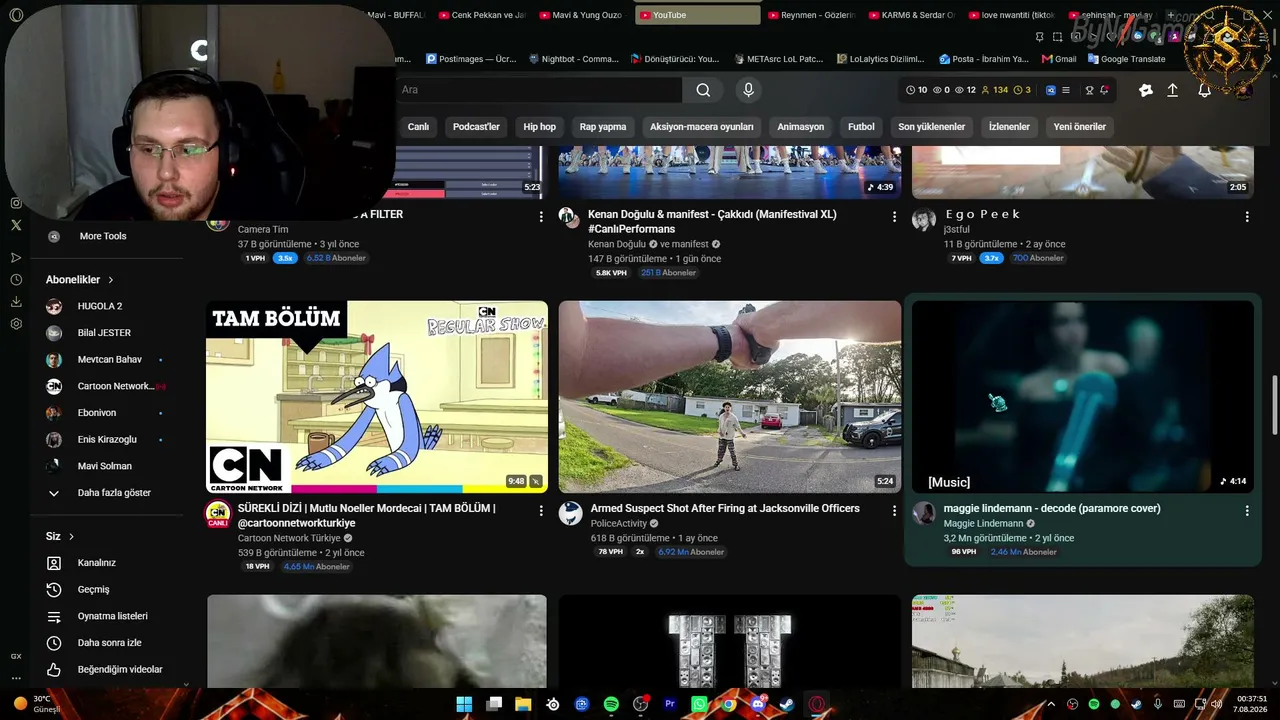Open the Gmail bookmark

(x=1059, y=59)
